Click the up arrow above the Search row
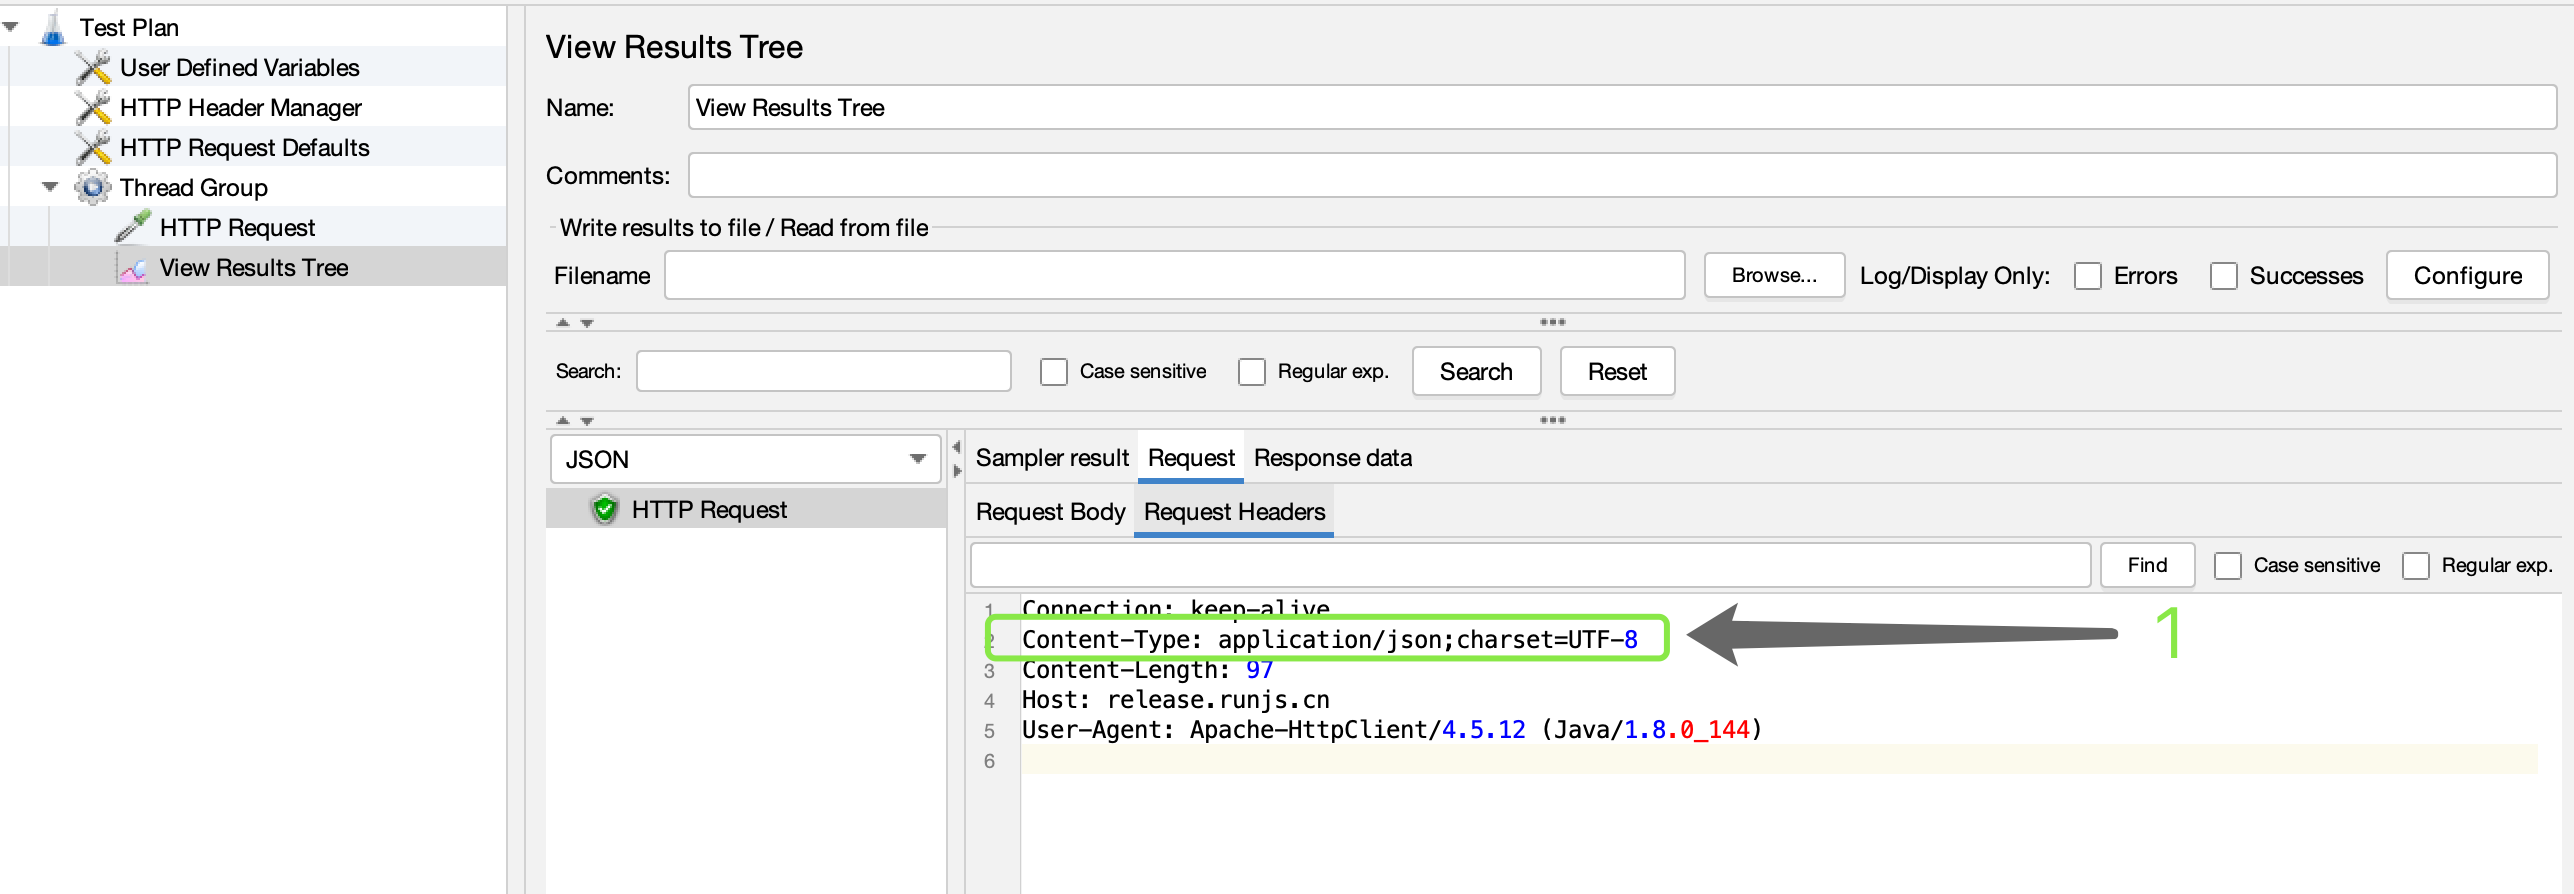 [x=563, y=322]
